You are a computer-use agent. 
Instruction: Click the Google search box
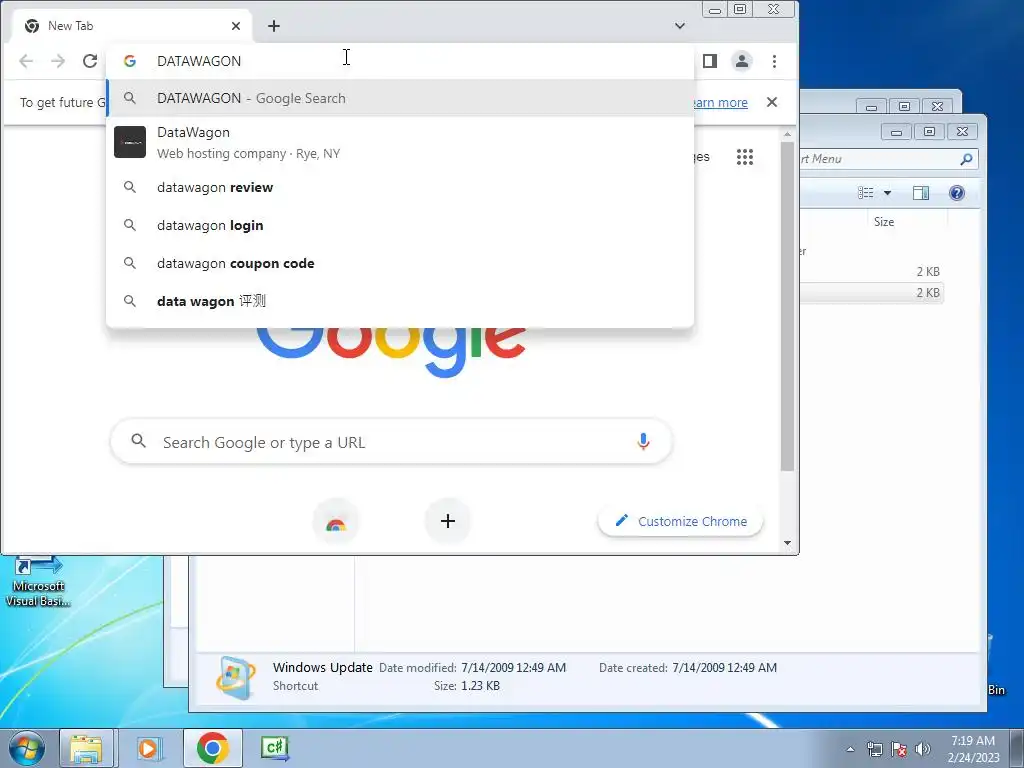point(391,442)
